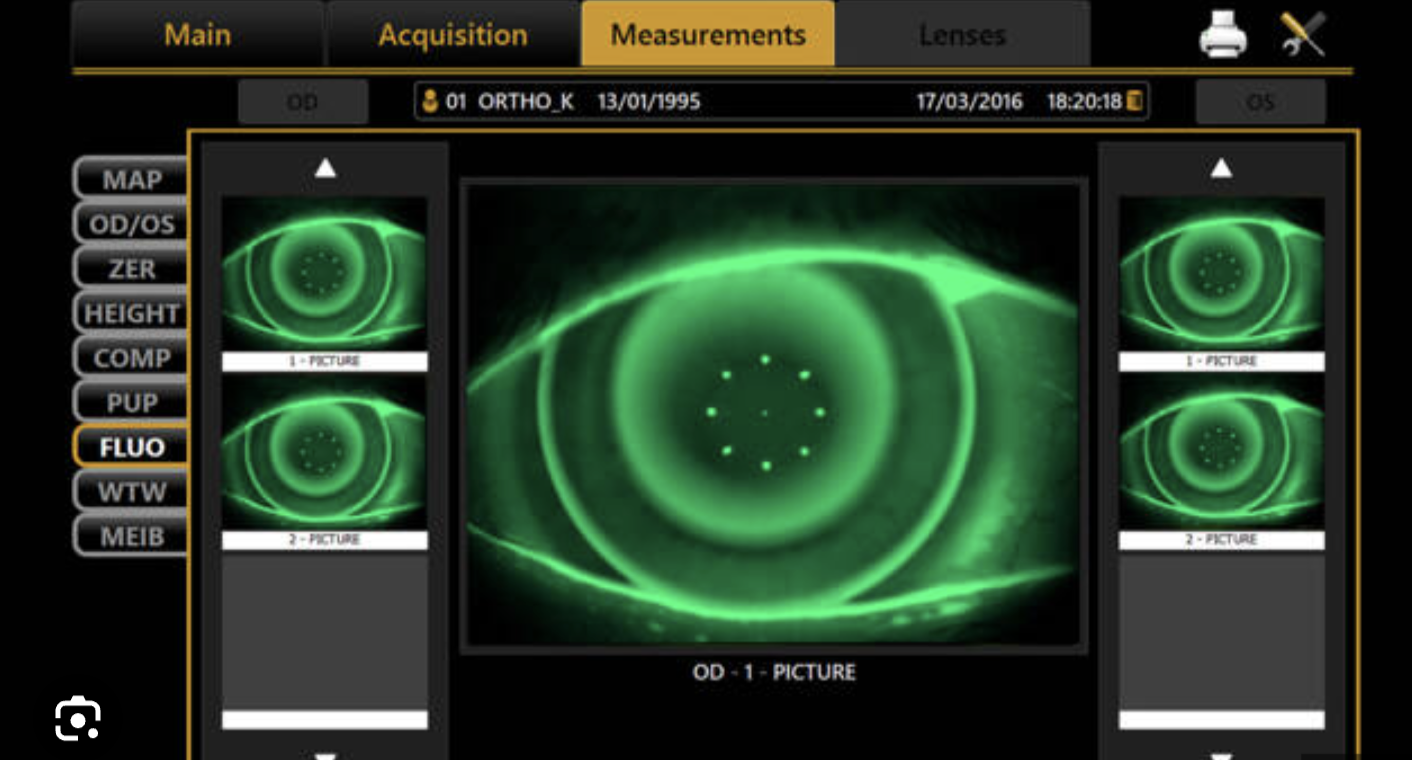Click the printer icon
The image size is (1412, 760).
point(1222,35)
